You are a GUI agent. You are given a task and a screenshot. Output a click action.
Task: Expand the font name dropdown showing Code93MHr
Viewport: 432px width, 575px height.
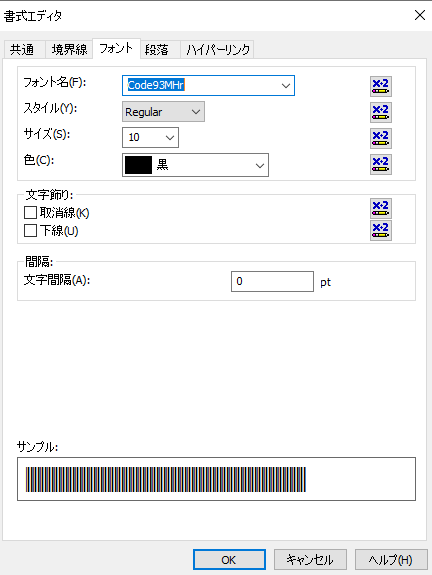point(285,86)
